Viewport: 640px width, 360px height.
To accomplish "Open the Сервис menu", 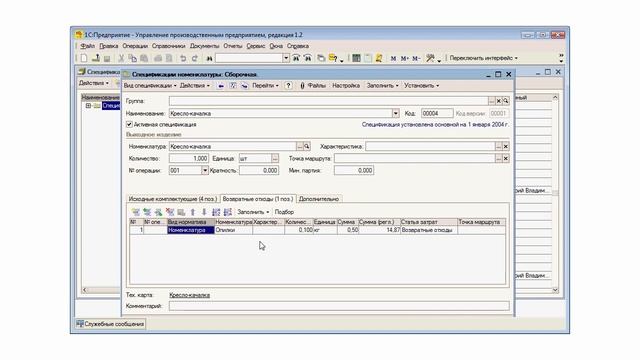I will pos(256,46).
